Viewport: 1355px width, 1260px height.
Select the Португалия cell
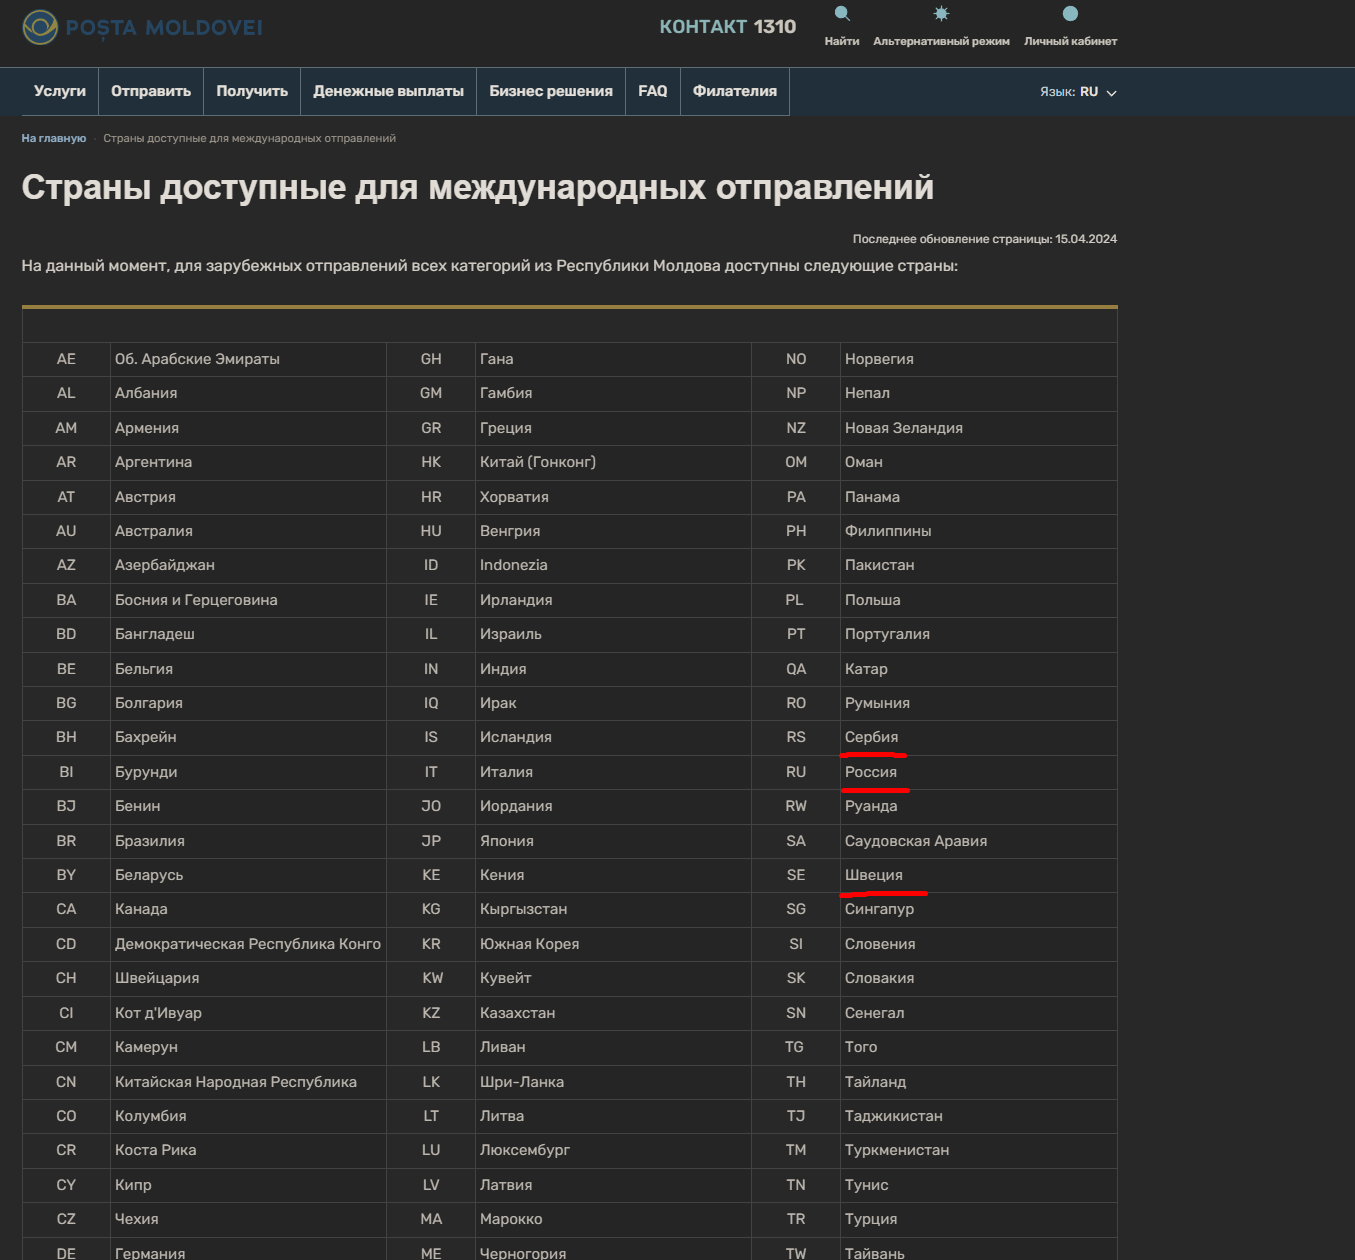point(979,634)
